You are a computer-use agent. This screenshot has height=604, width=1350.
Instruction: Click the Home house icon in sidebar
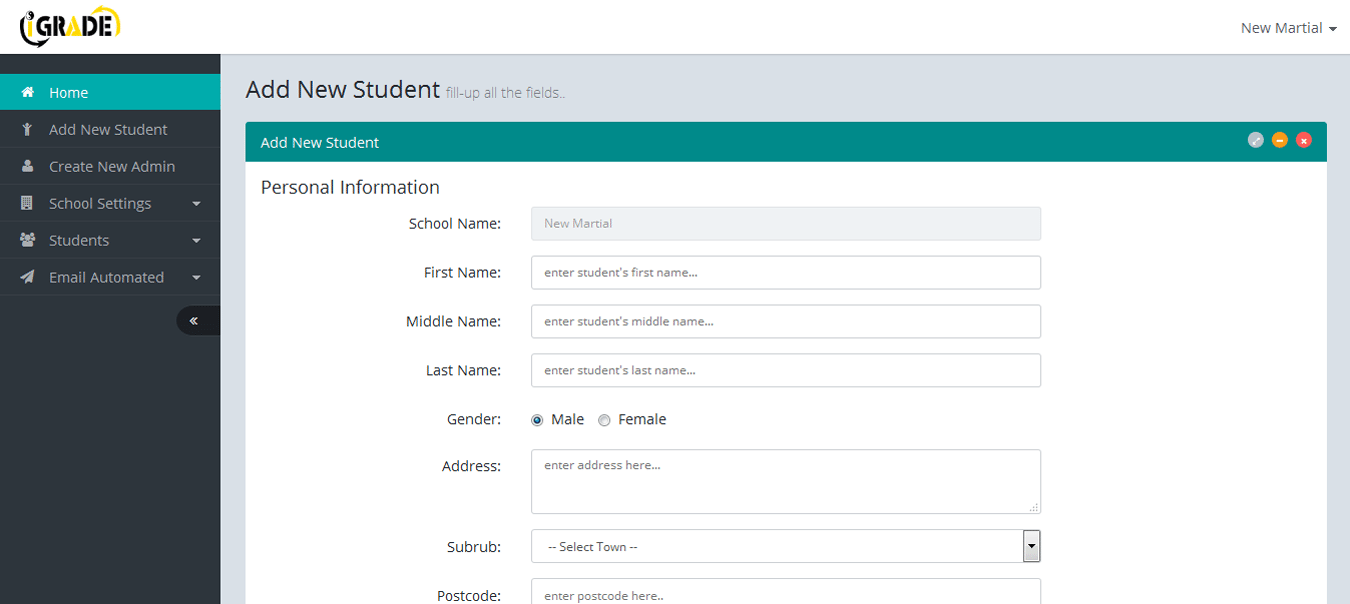click(28, 92)
